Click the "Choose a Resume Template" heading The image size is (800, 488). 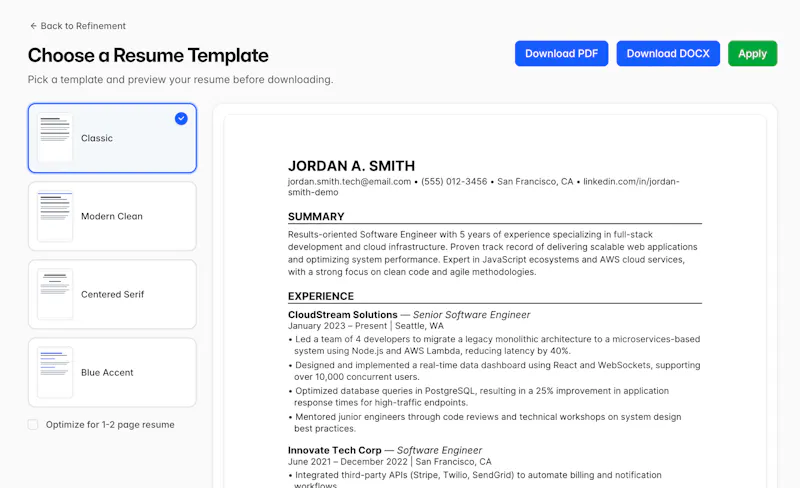click(148, 55)
